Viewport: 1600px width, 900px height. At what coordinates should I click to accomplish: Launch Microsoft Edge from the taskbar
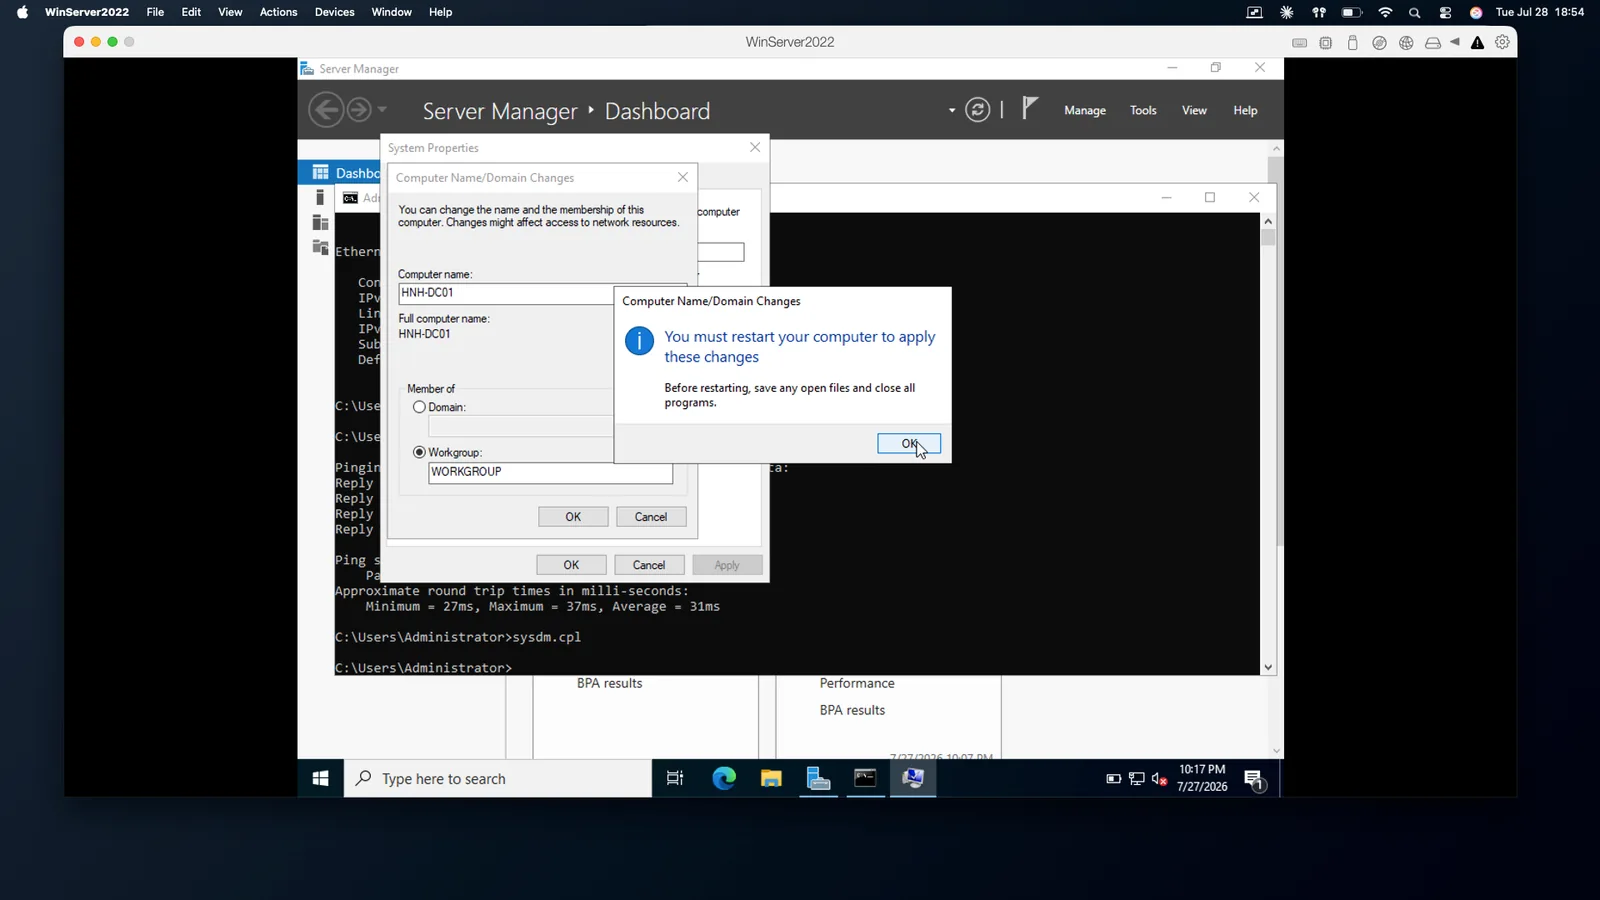point(723,778)
